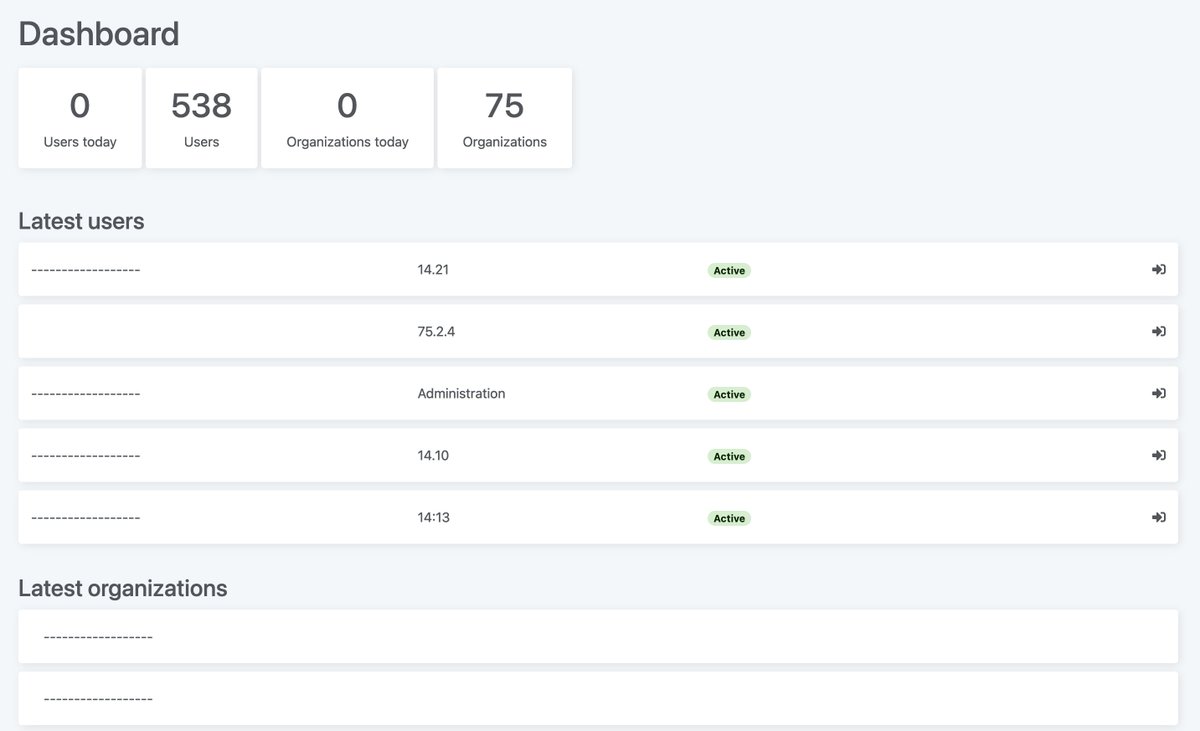Viewport: 1200px width, 731px height.
Task: Click the sign-in icon in the 14.10 row
Action: tap(1158, 456)
